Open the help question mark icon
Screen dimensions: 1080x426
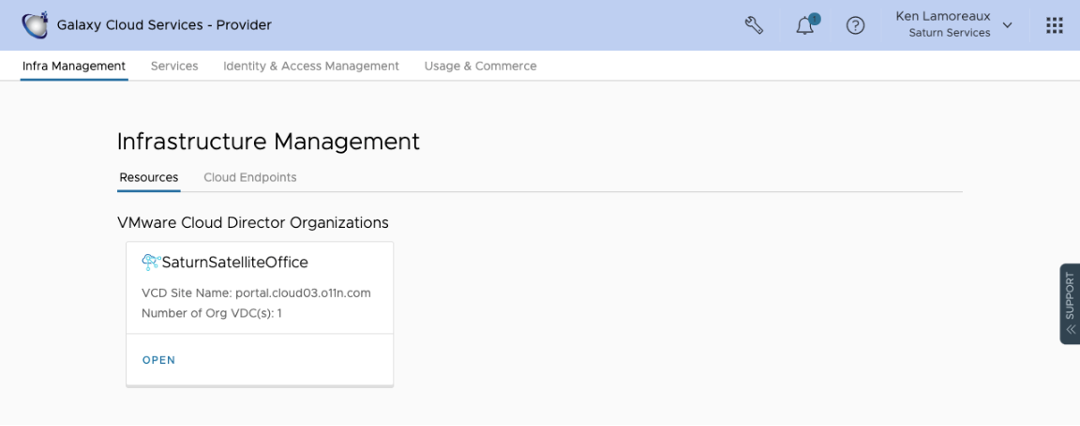click(855, 26)
